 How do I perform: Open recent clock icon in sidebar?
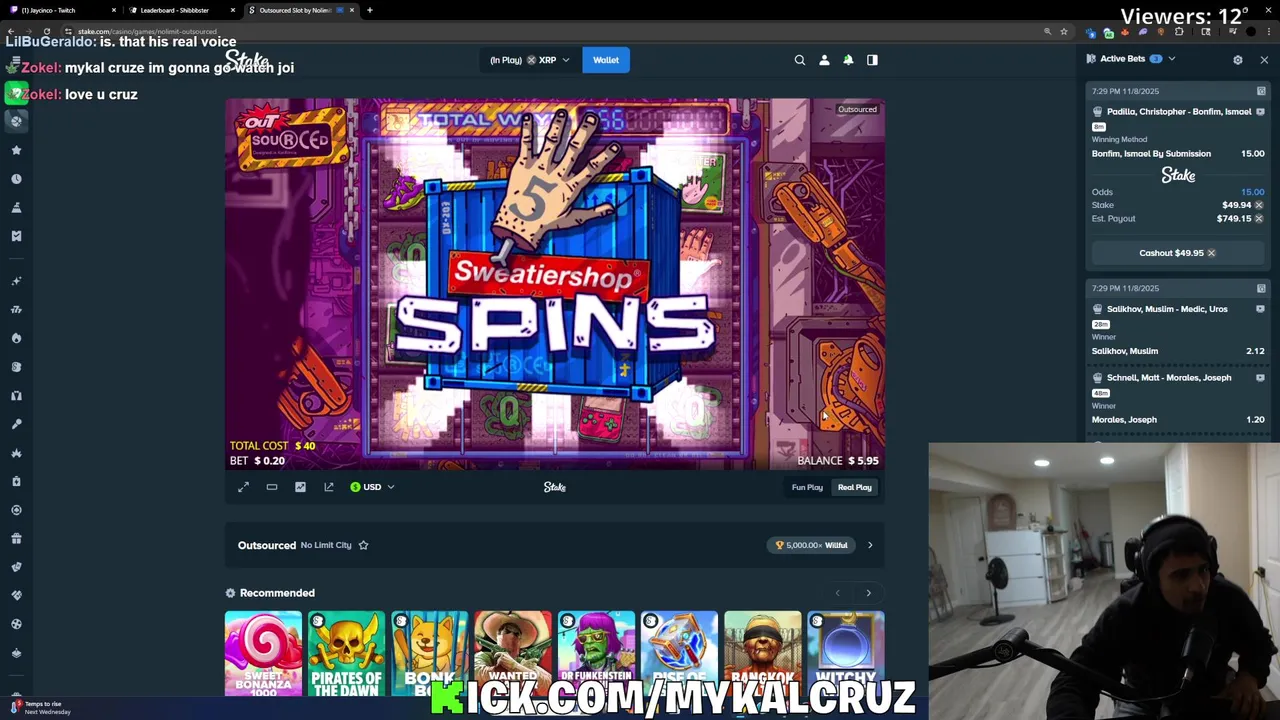(x=16, y=179)
